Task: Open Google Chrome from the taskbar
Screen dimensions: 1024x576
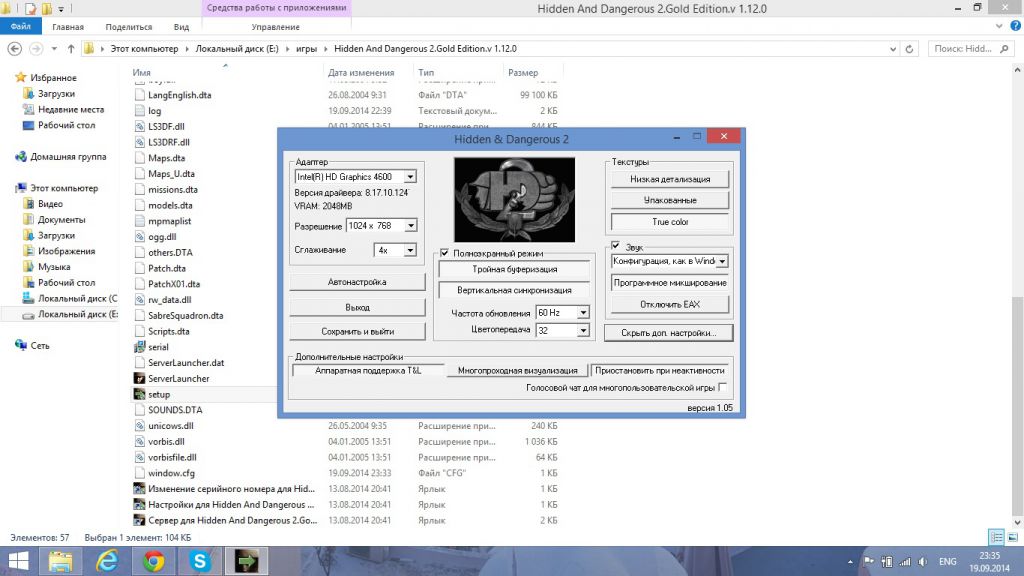Action: pos(154,561)
